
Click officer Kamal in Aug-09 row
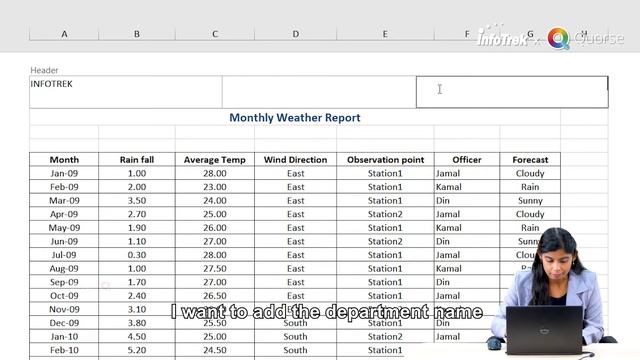(467, 269)
